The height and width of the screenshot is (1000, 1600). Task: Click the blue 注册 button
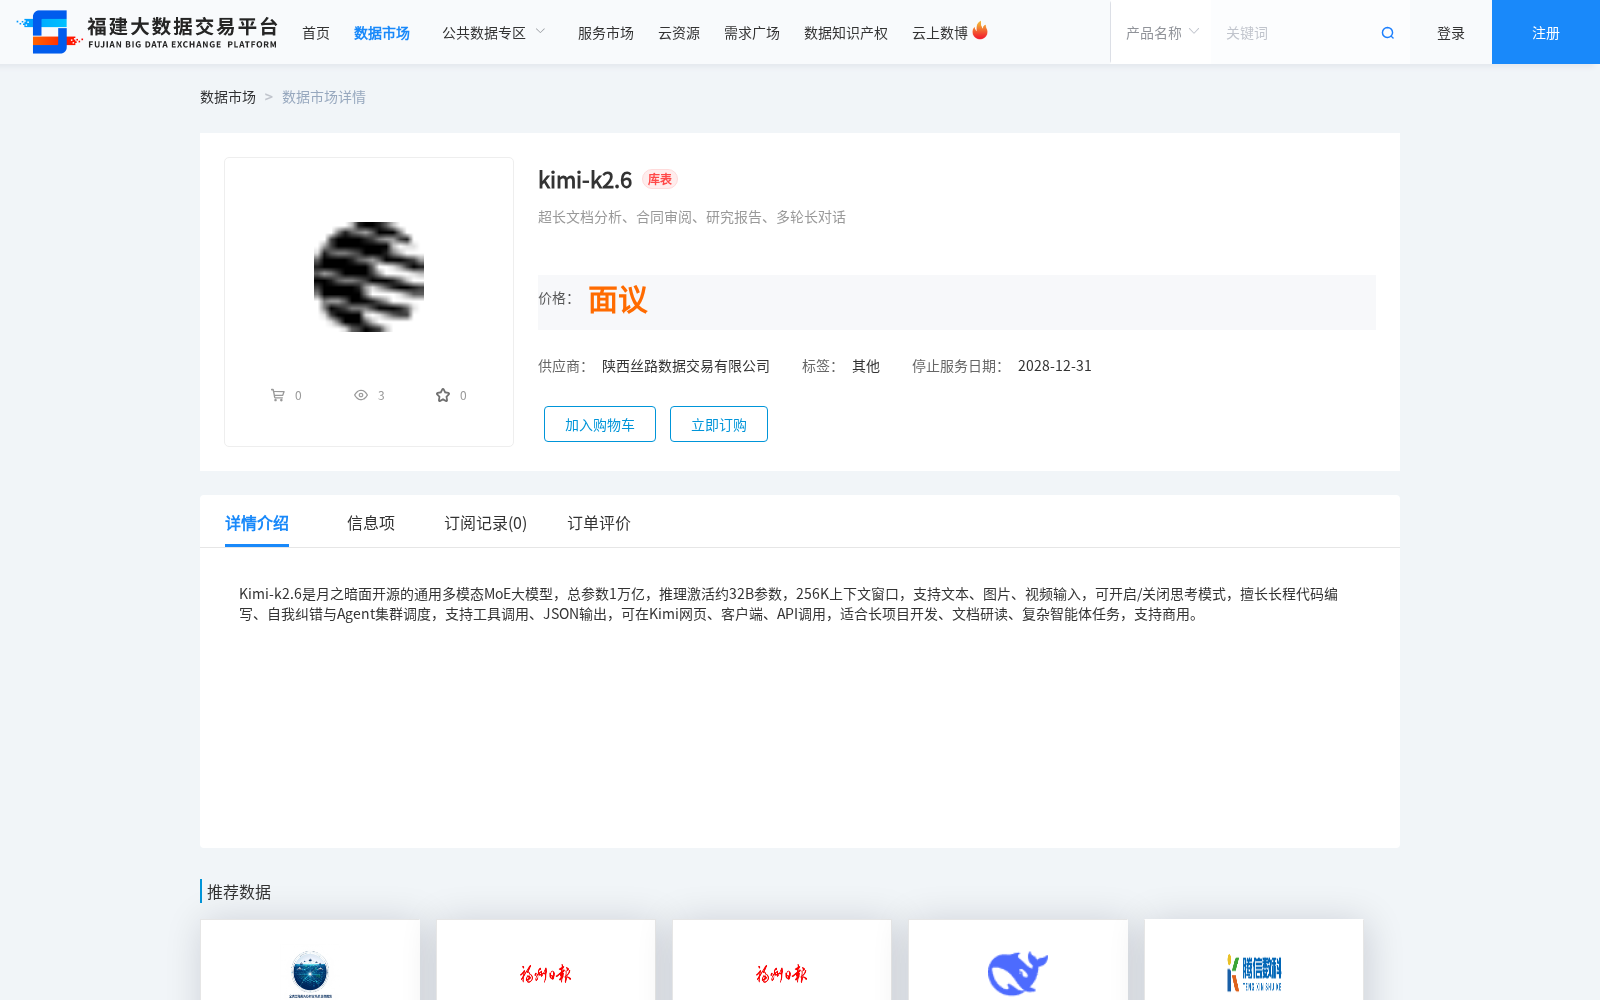coord(1546,32)
